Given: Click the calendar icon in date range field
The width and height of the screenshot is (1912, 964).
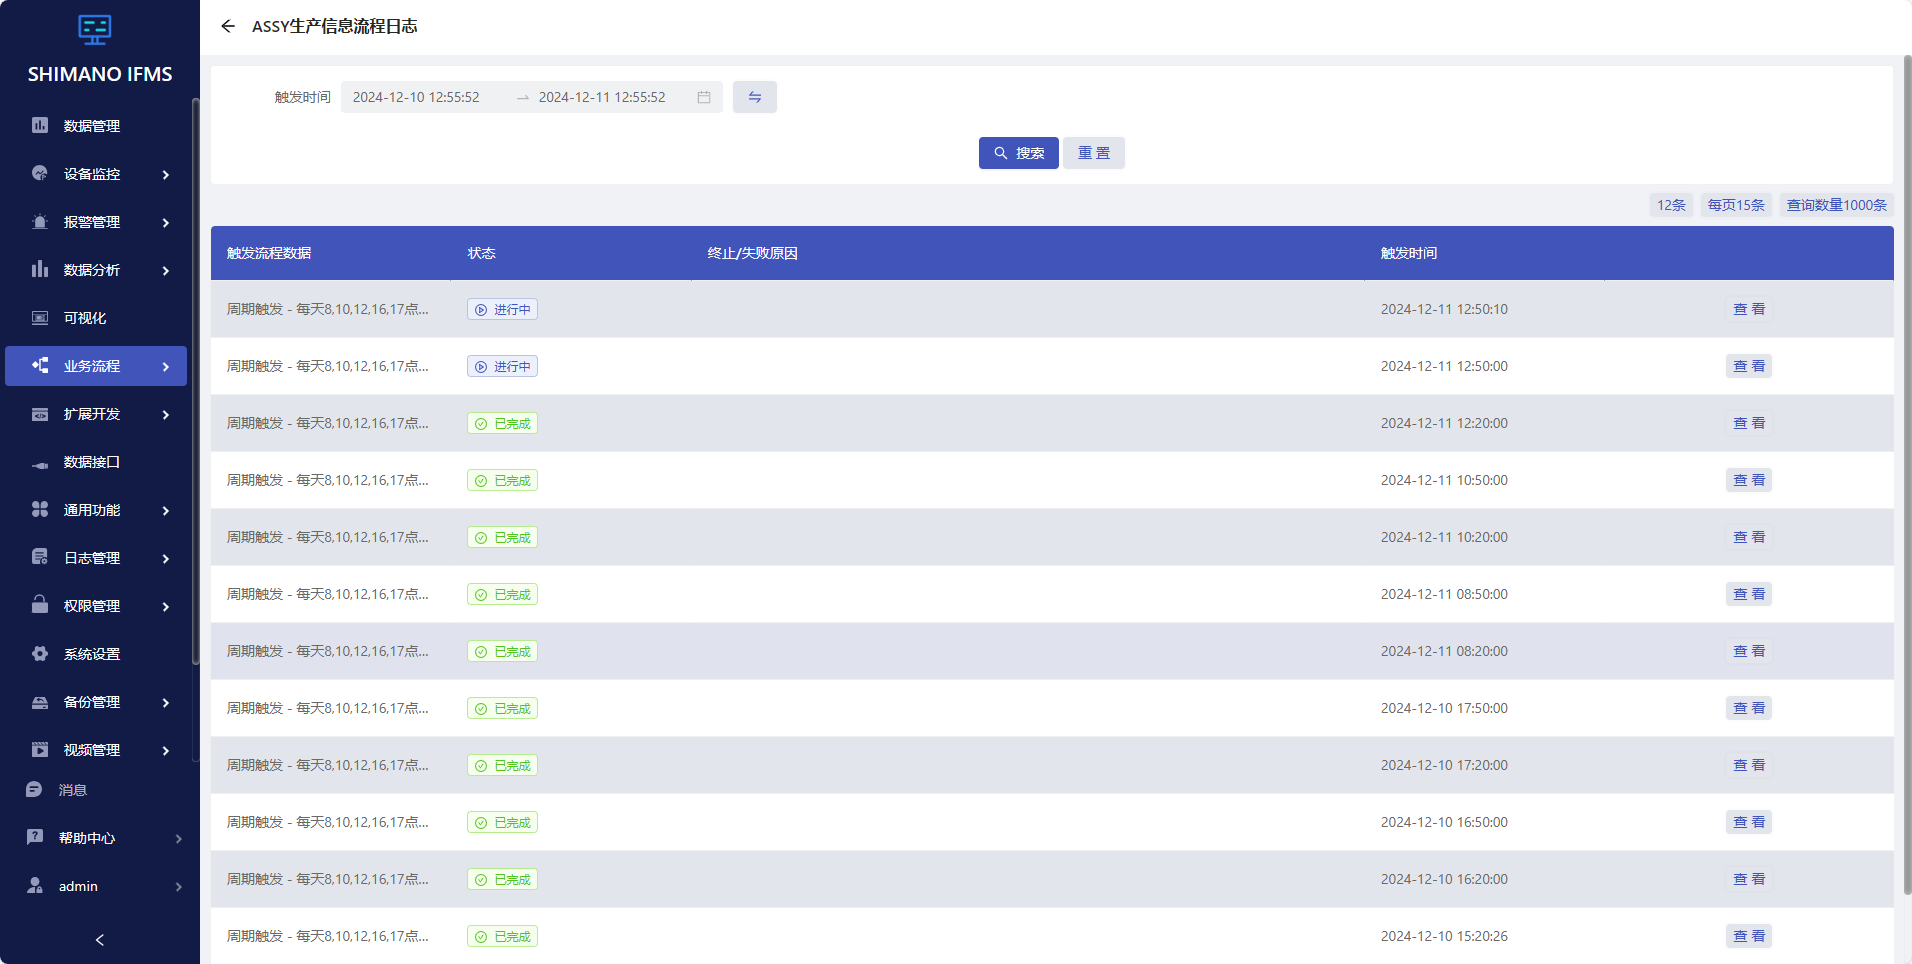Looking at the screenshot, I should (704, 97).
